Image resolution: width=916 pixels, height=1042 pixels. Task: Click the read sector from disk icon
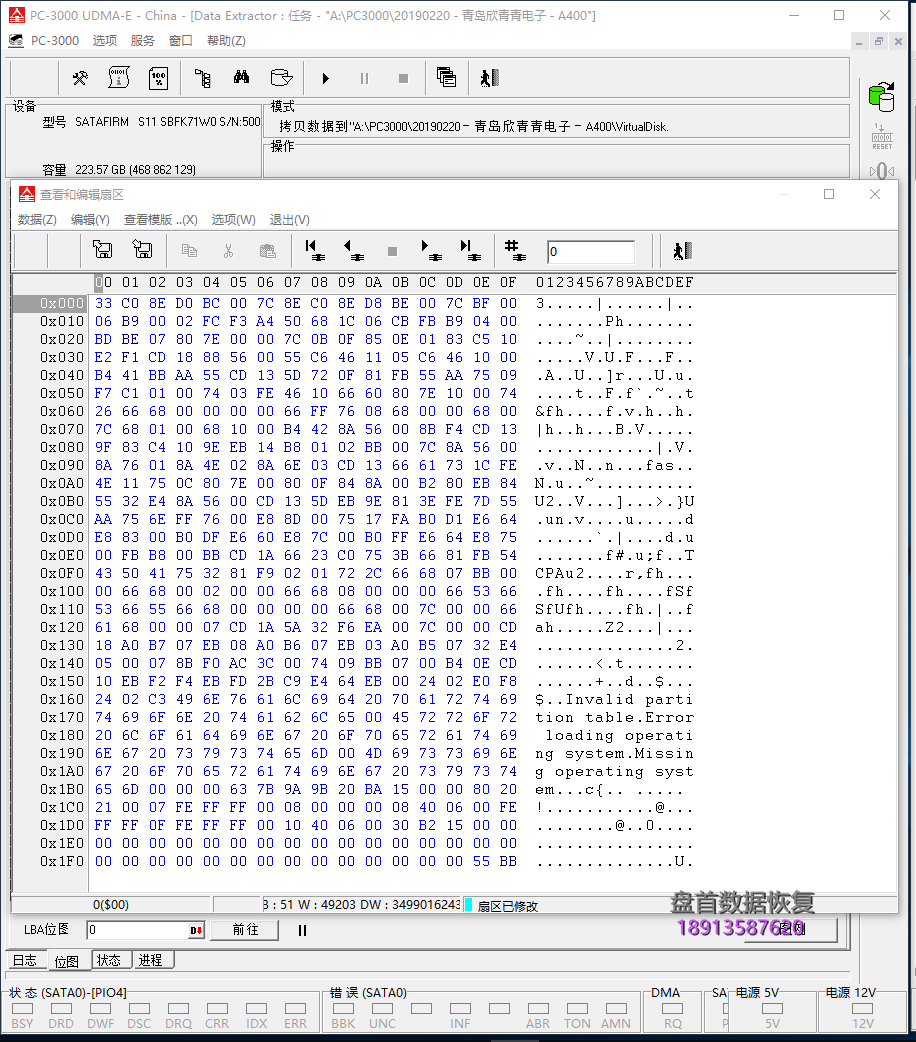102,250
